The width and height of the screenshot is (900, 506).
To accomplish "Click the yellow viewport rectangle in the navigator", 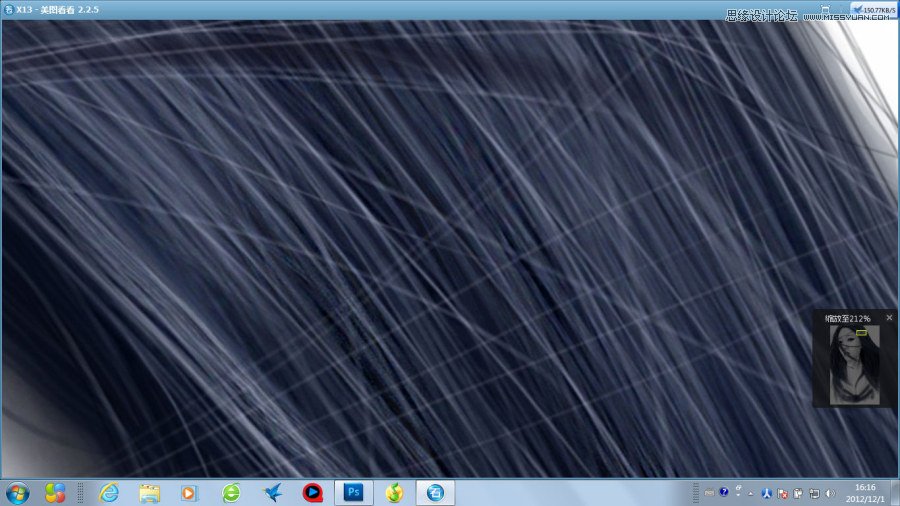I will coord(862,333).
